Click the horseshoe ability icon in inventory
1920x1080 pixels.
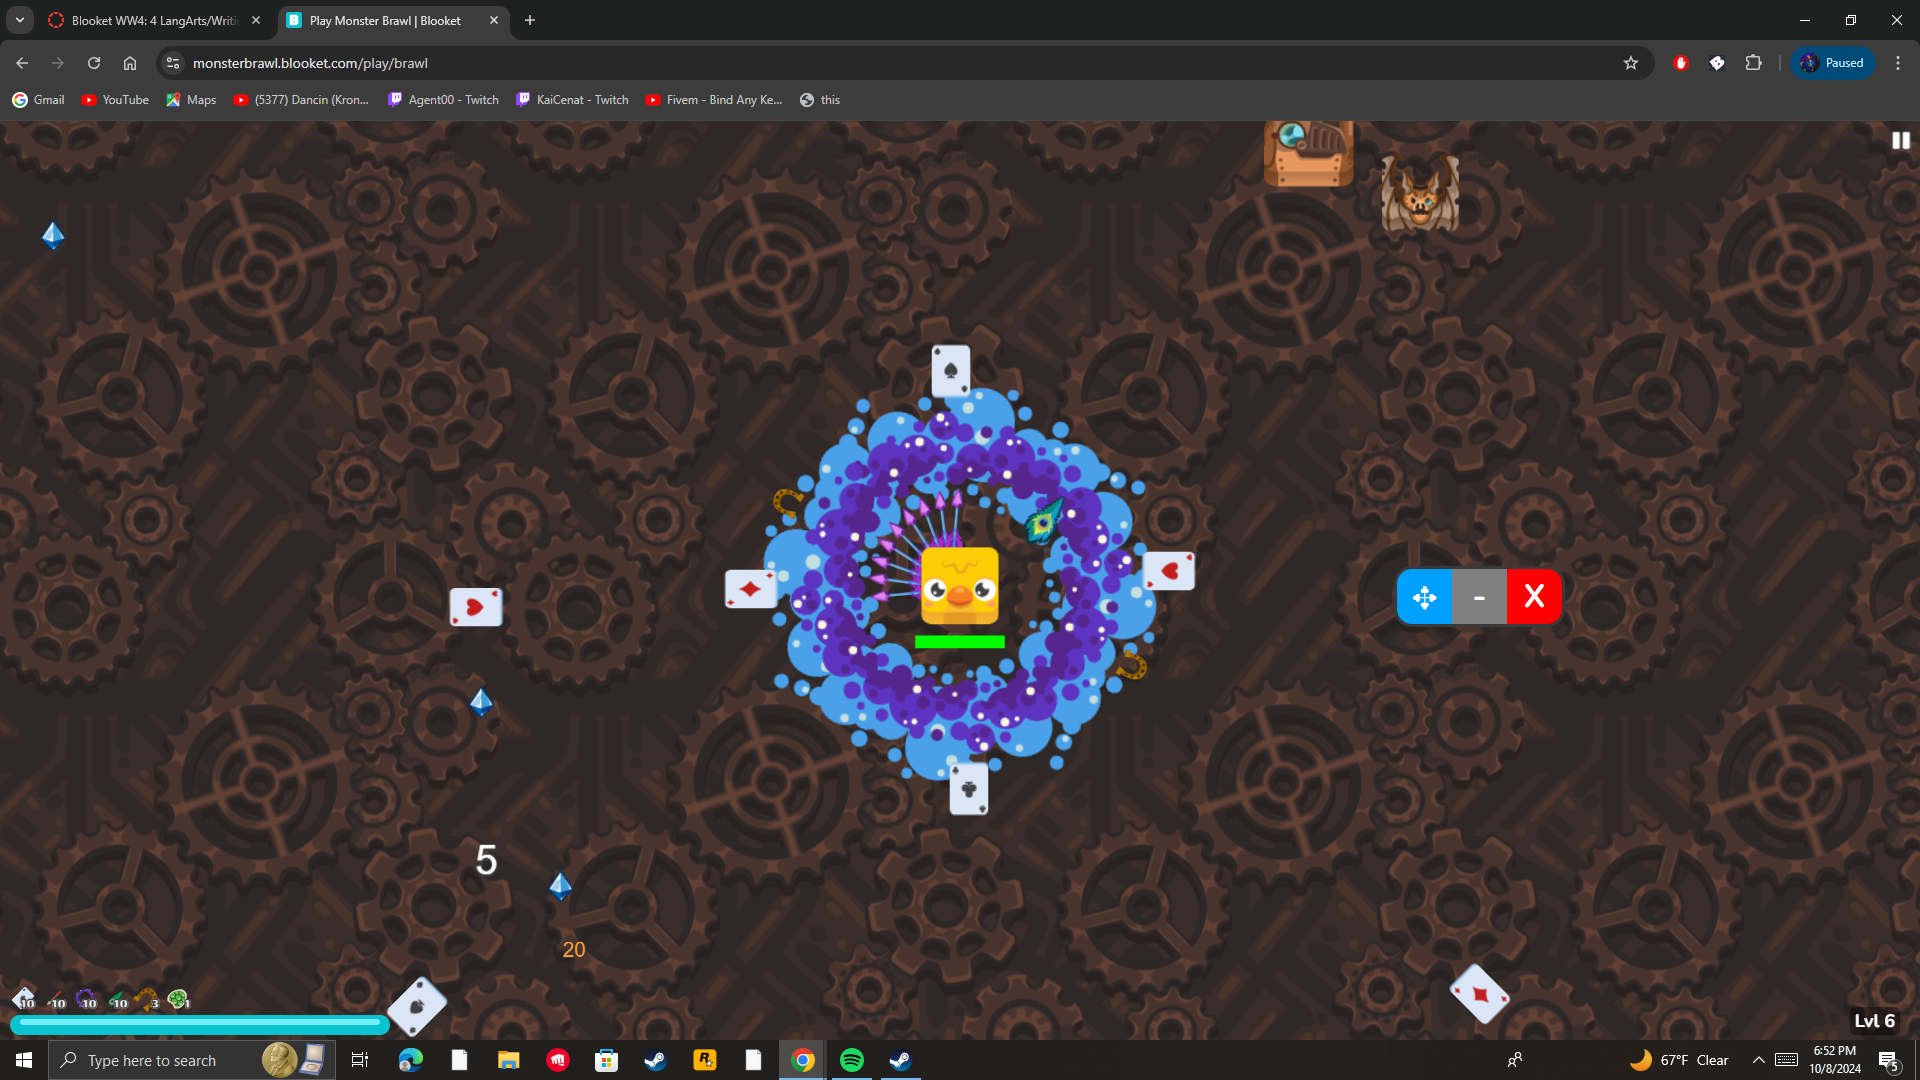click(147, 999)
